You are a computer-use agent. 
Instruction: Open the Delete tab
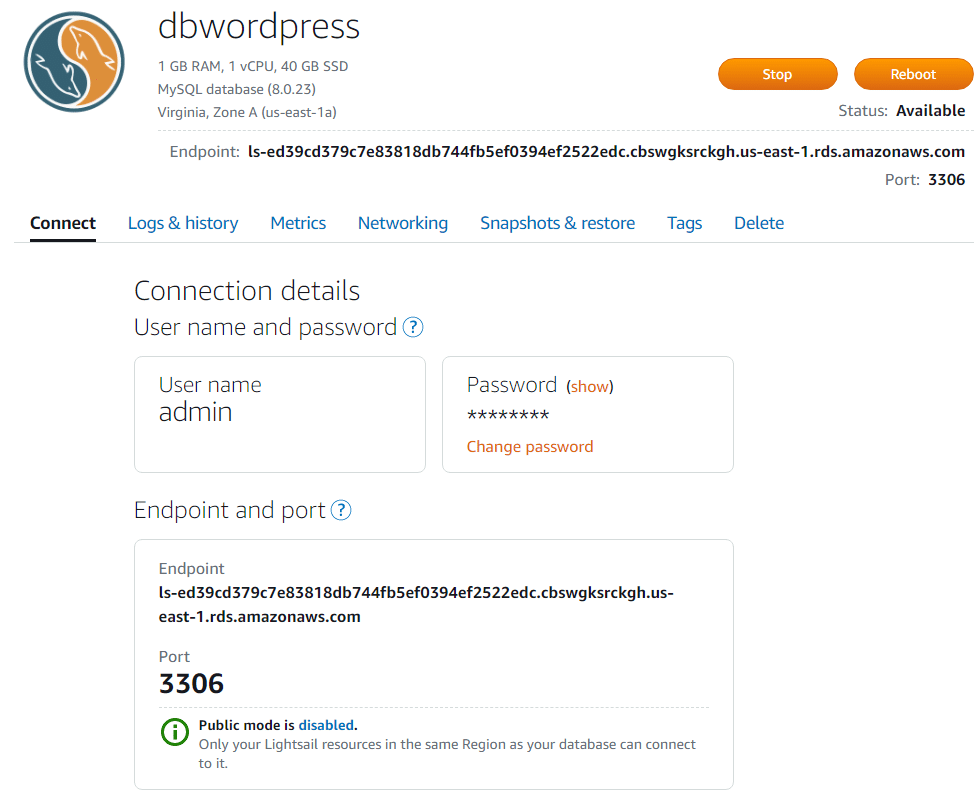coord(759,223)
